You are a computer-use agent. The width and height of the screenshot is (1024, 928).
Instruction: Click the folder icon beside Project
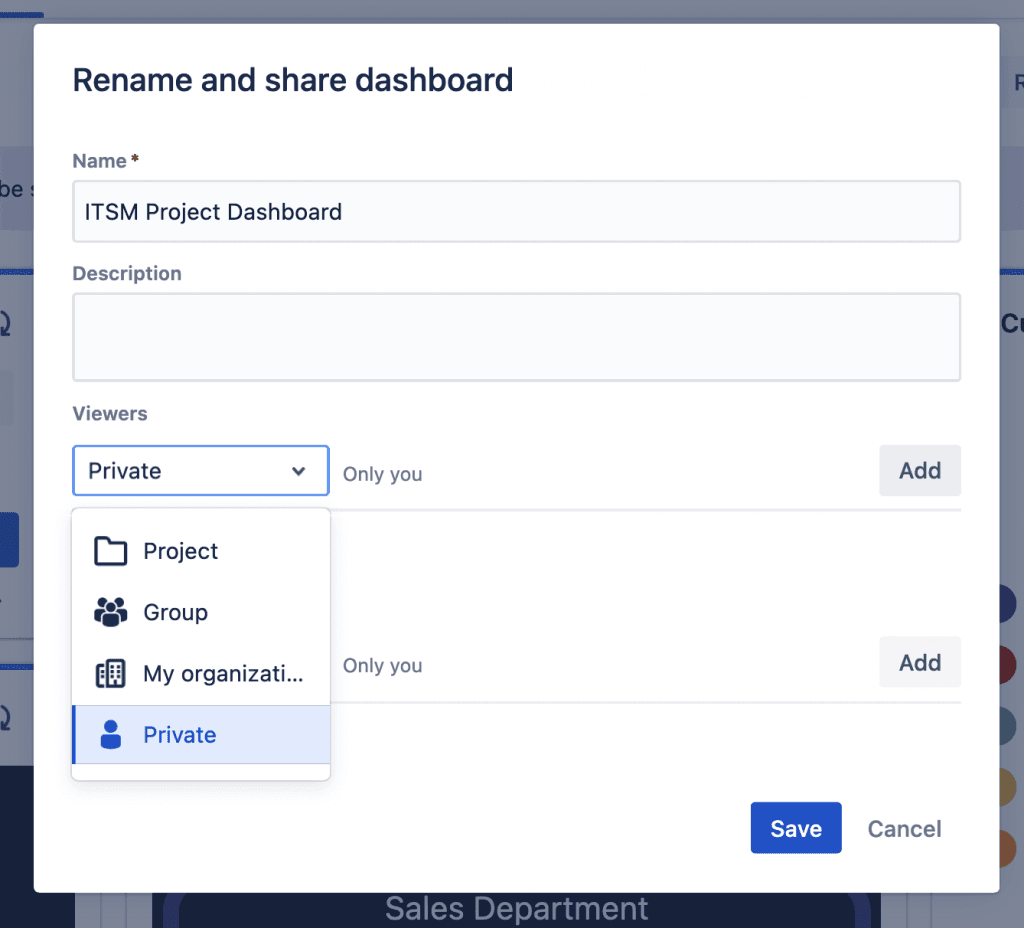point(110,551)
